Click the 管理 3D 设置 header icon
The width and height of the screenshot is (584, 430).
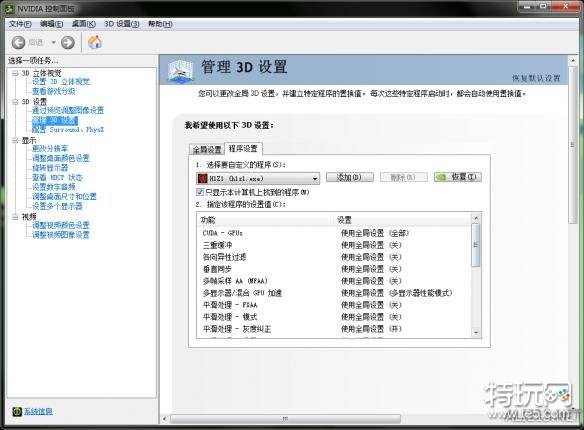point(181,70)
